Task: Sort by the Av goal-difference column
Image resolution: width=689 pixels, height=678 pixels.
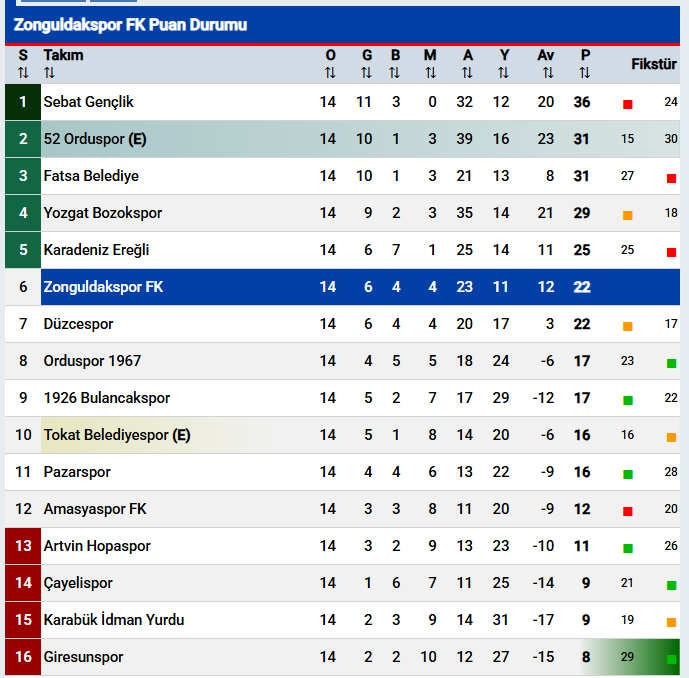Action: pyautogui.click(x=546, y=64)
